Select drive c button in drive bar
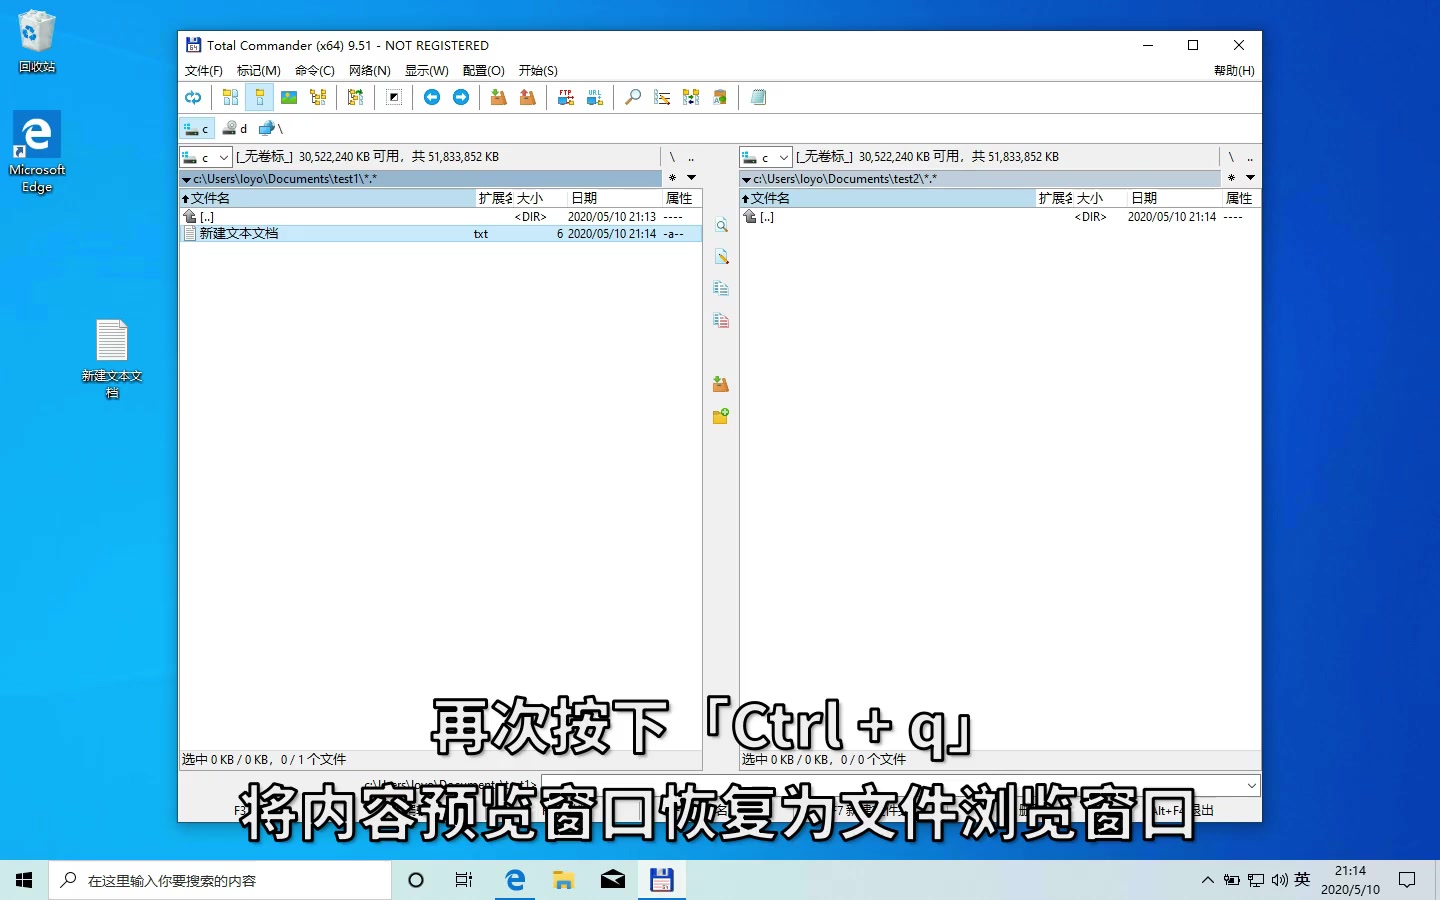 [x=197, y=128]
